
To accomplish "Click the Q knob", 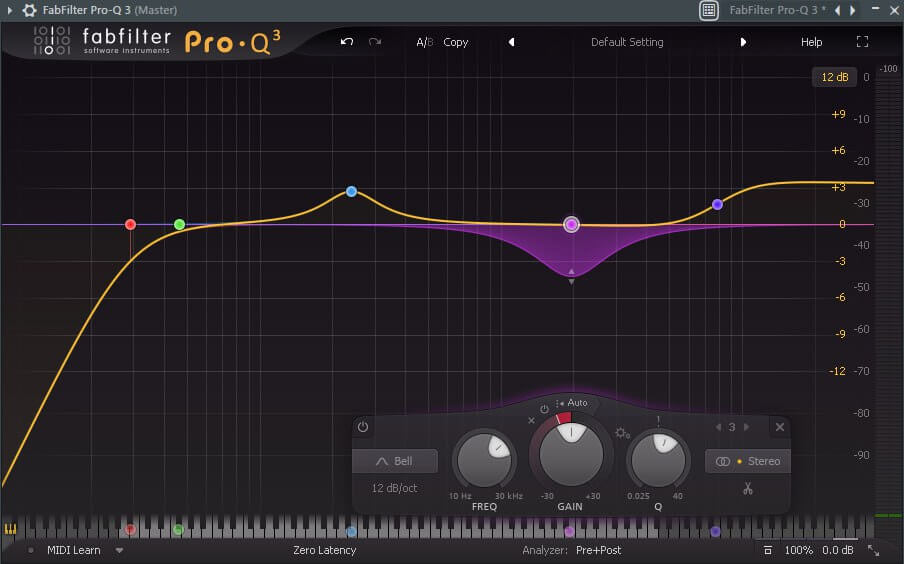I will click(658, 460).
